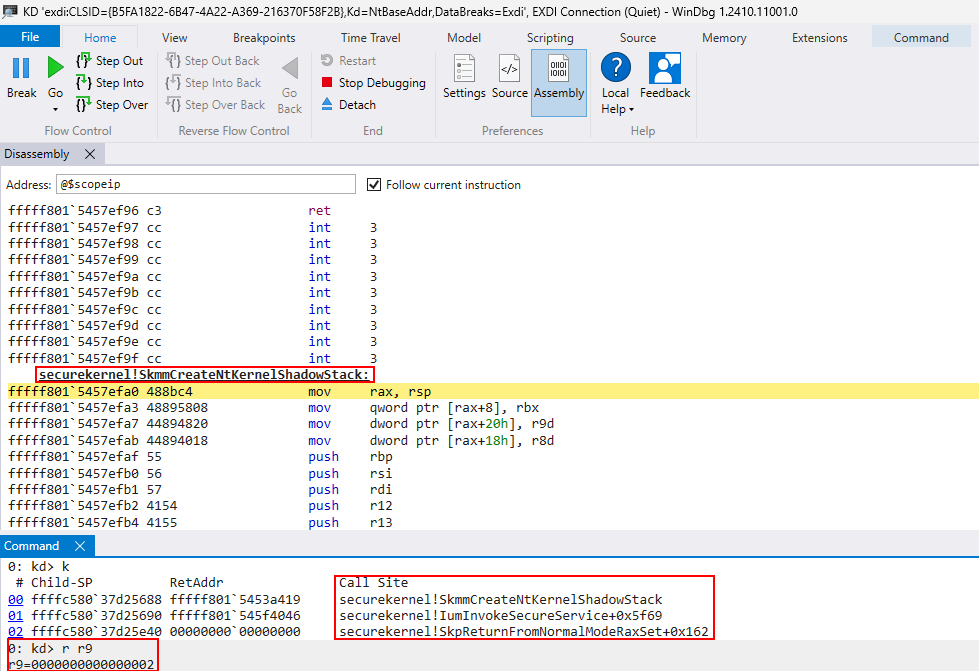Click stack frame 01 link
The image size is (979, 671).
point(16,615)
